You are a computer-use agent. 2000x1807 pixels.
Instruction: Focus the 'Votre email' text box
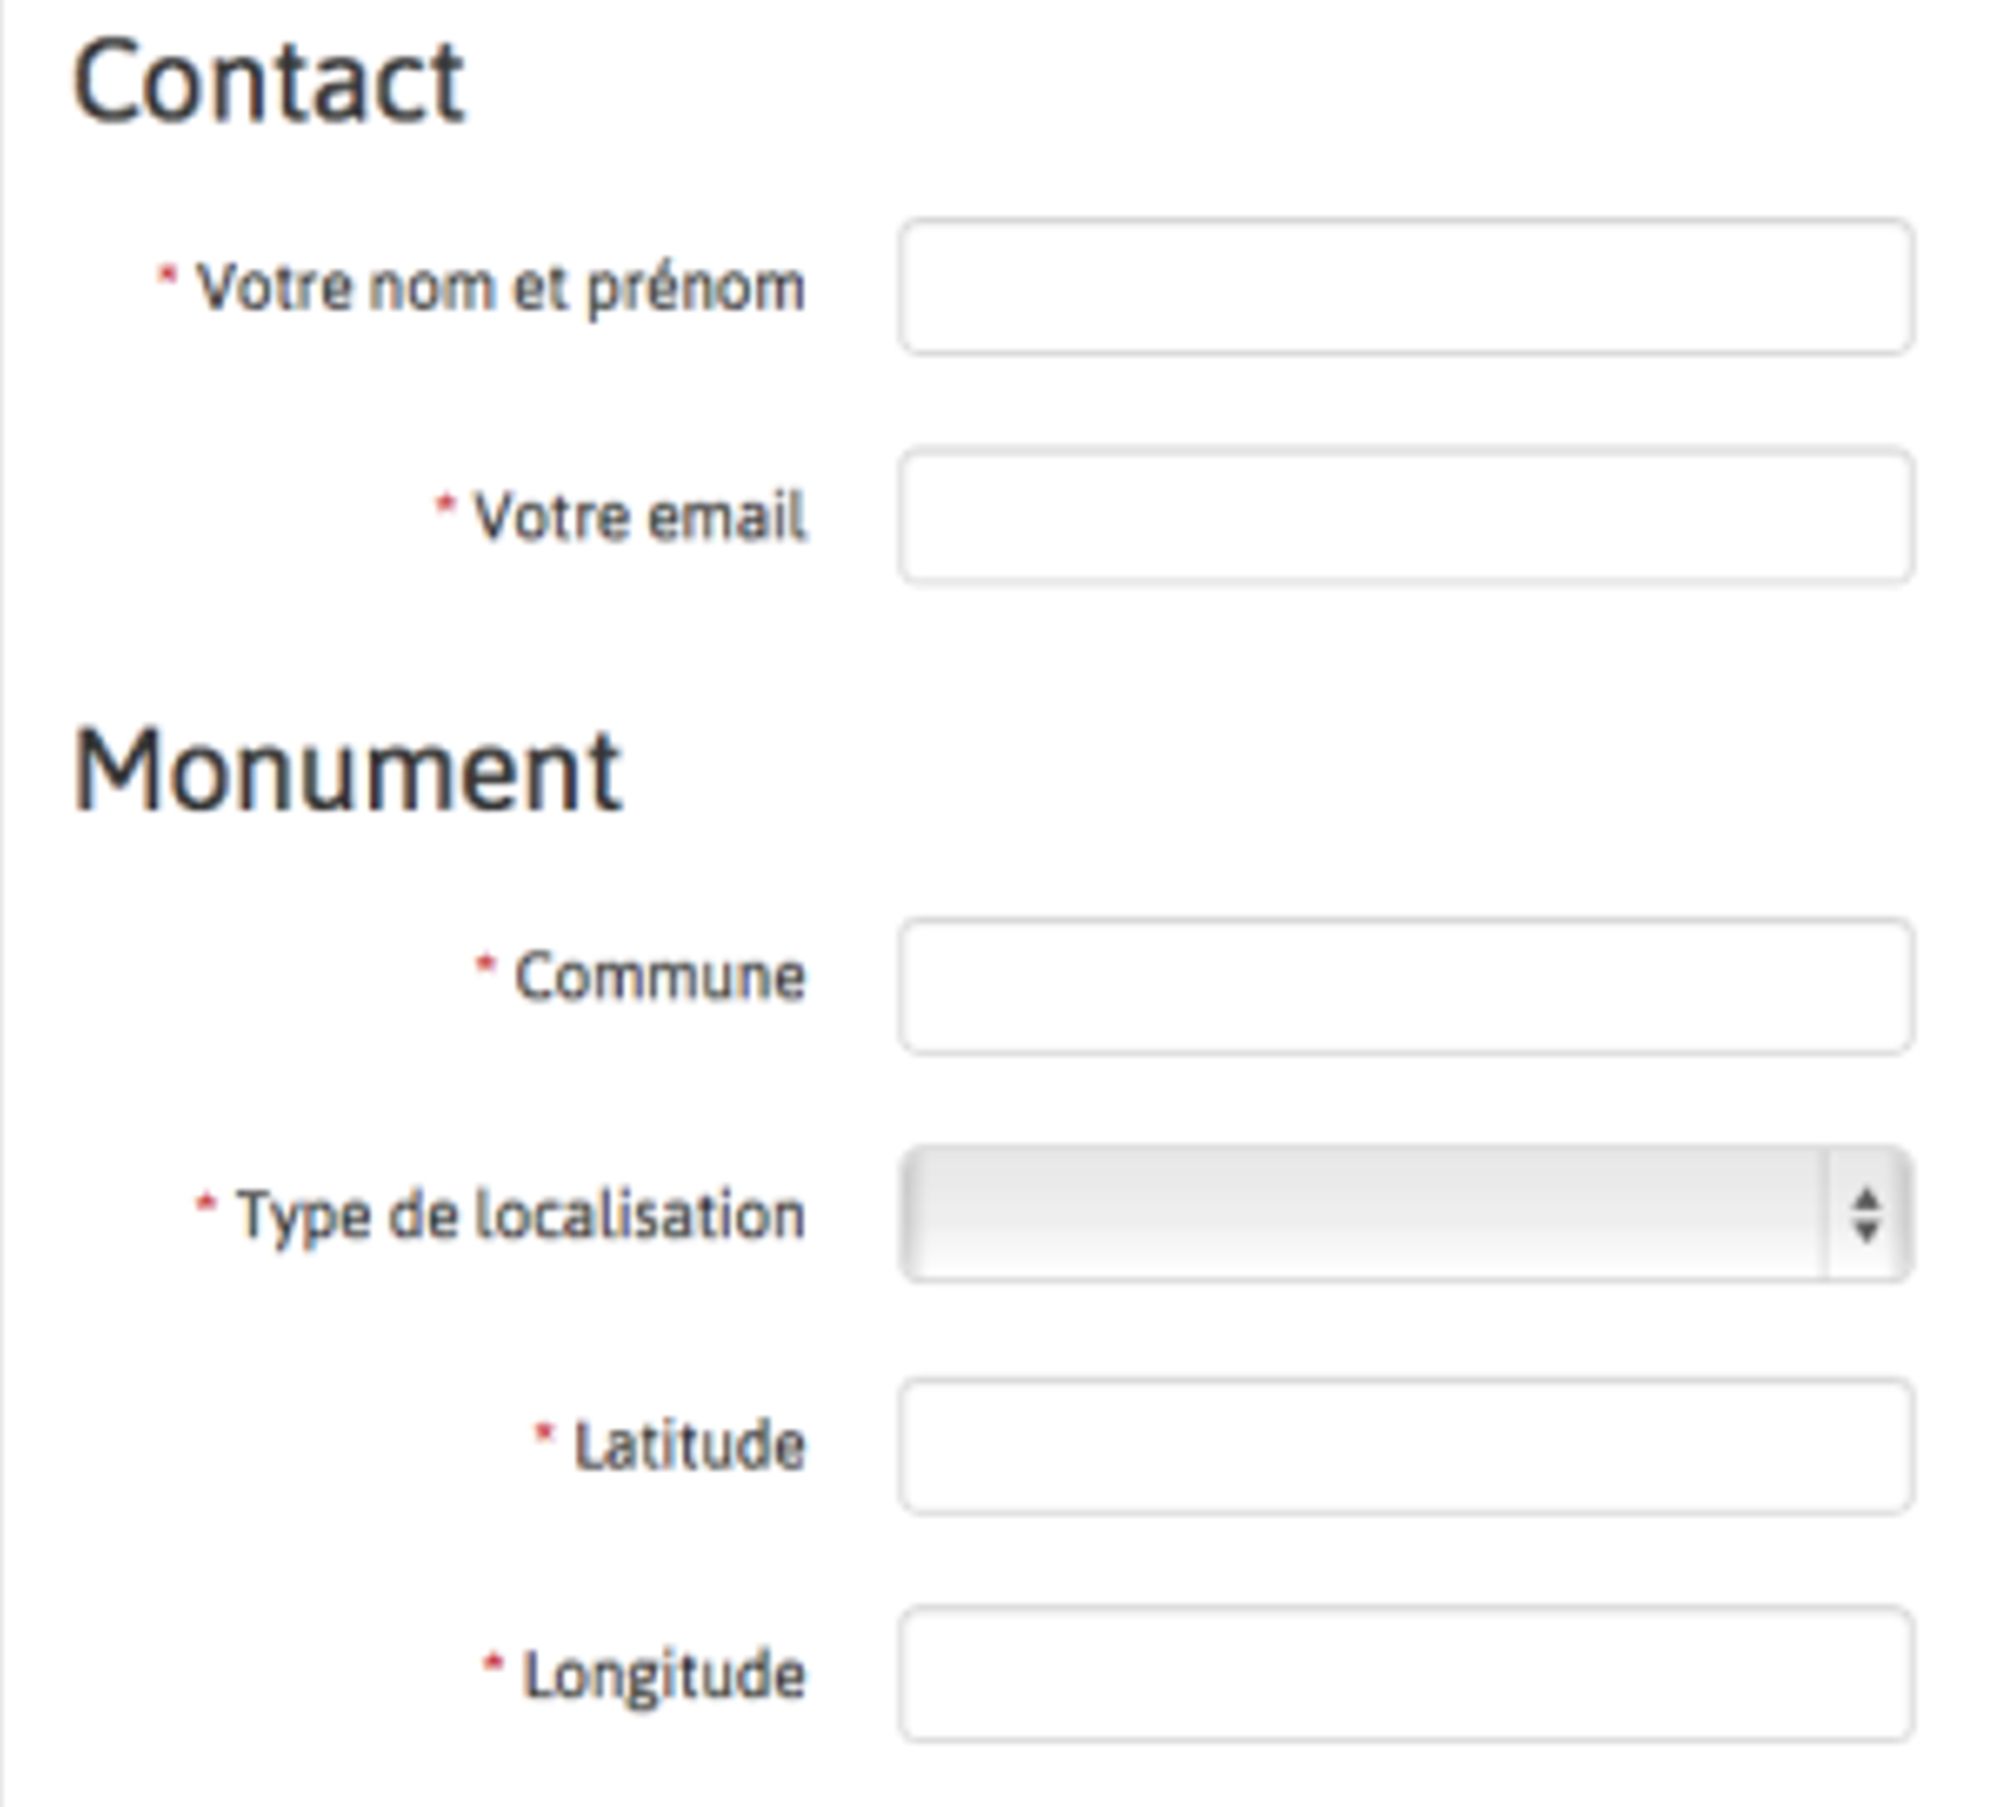(1405, 516)
